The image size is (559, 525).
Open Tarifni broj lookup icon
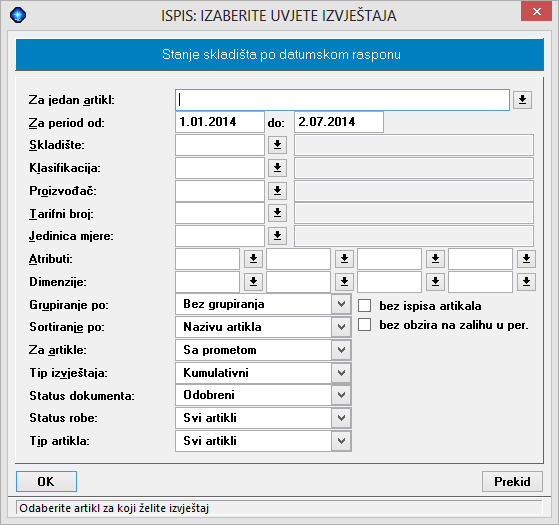click(x=277, y=213)
